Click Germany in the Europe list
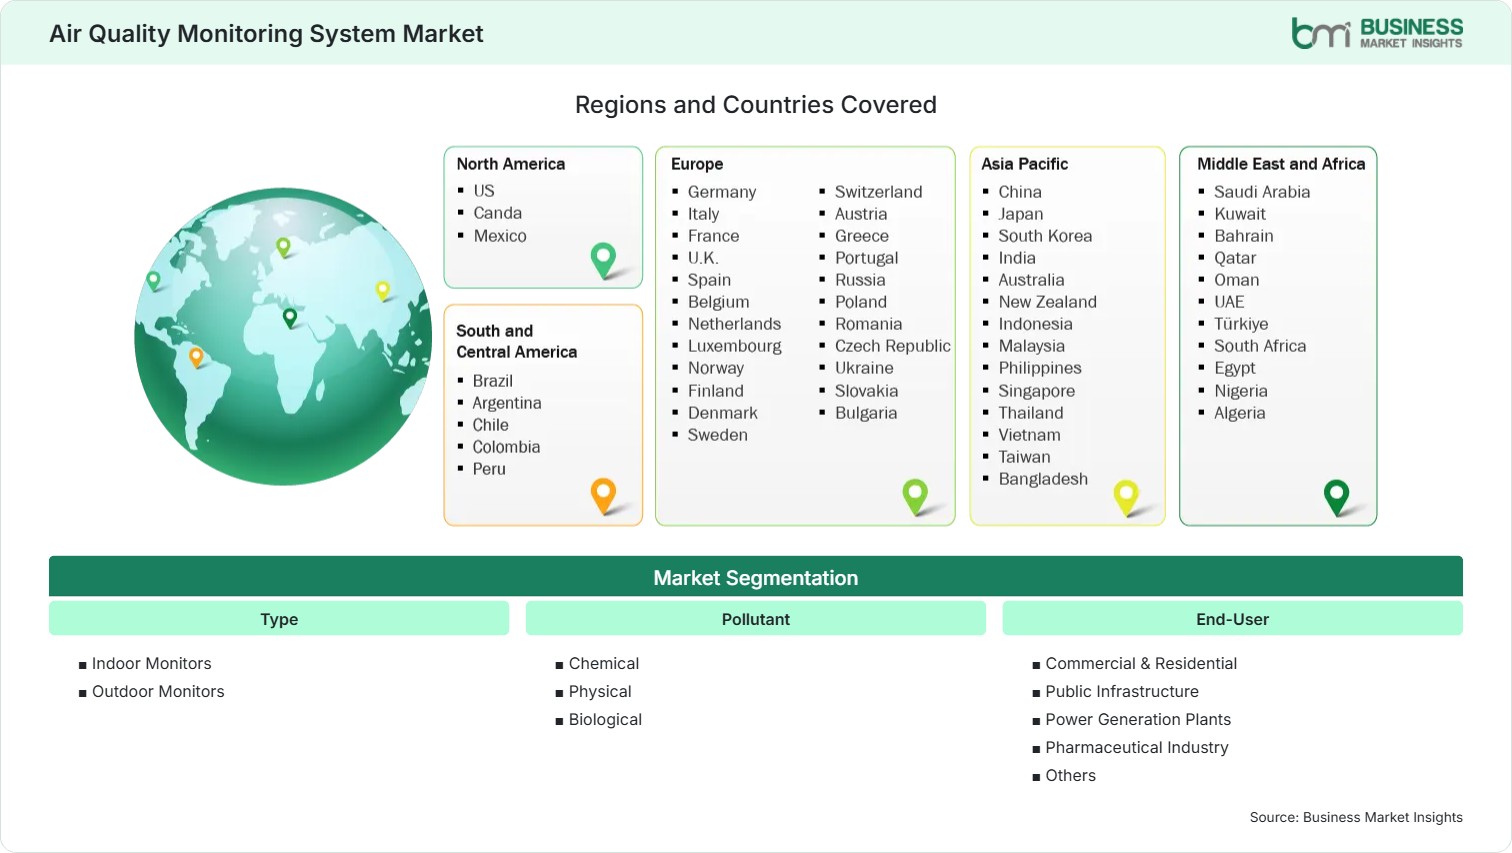 coord(722,192)
